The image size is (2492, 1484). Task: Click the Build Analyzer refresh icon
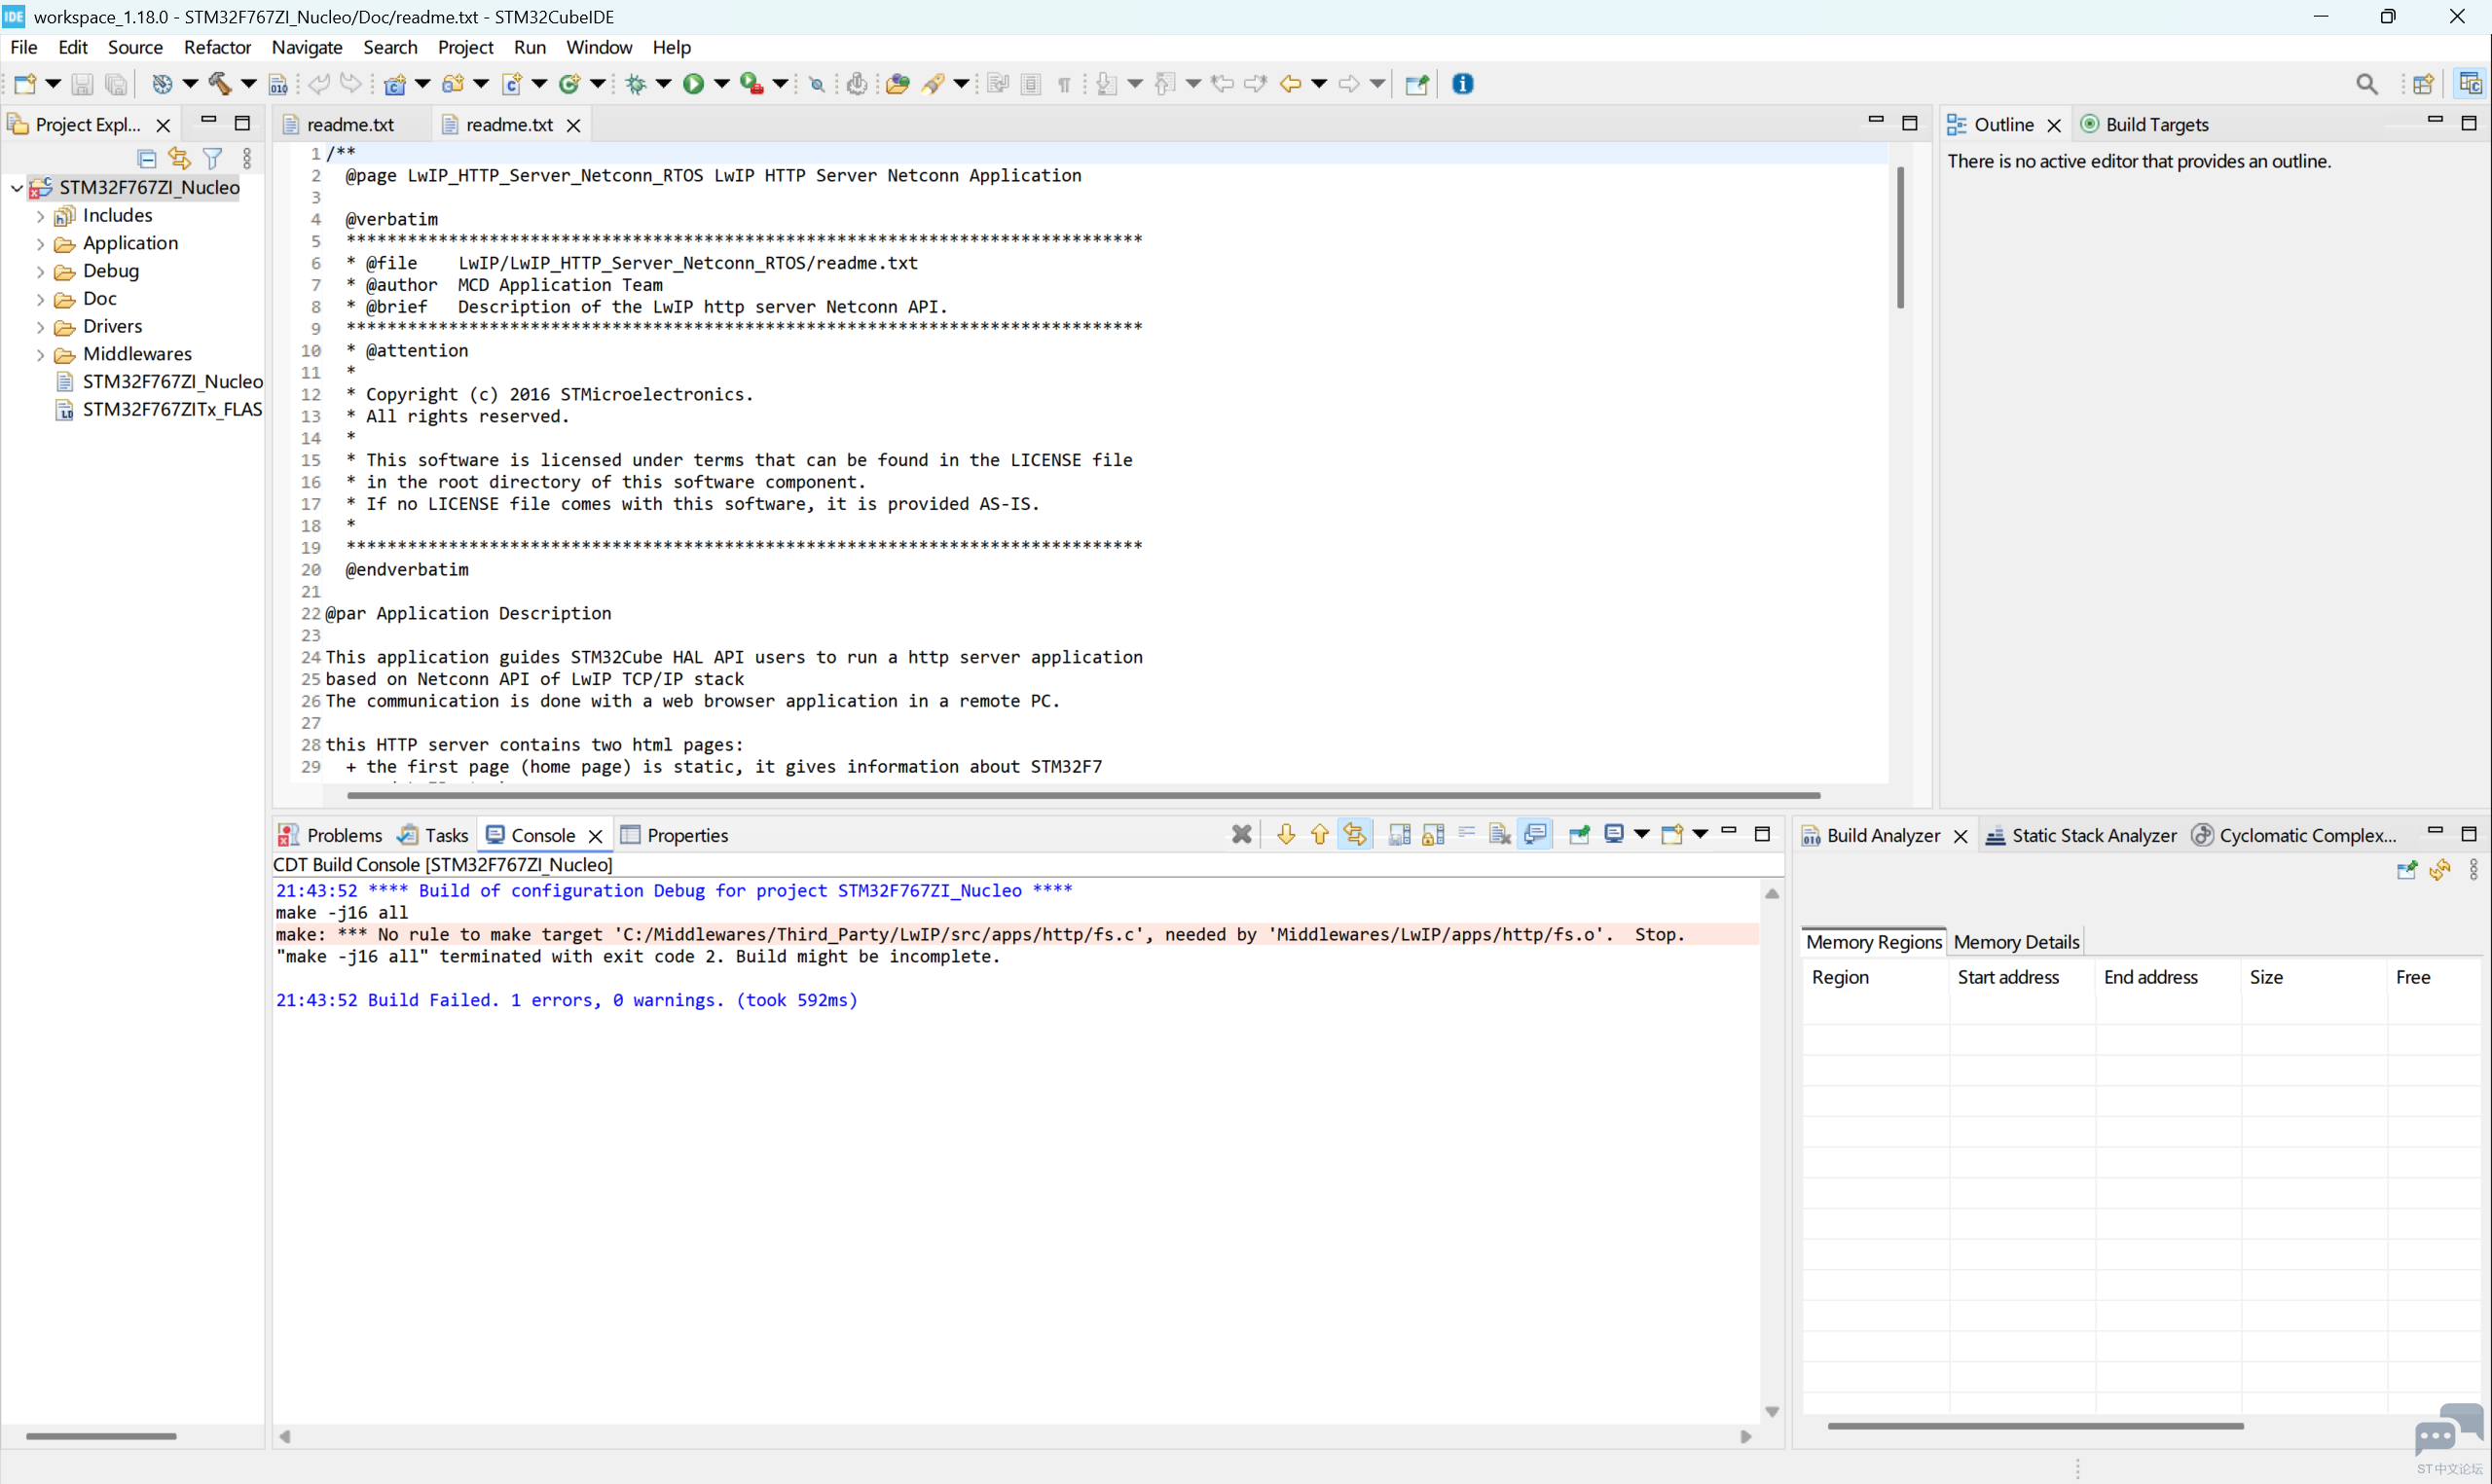coord(2440,869)
